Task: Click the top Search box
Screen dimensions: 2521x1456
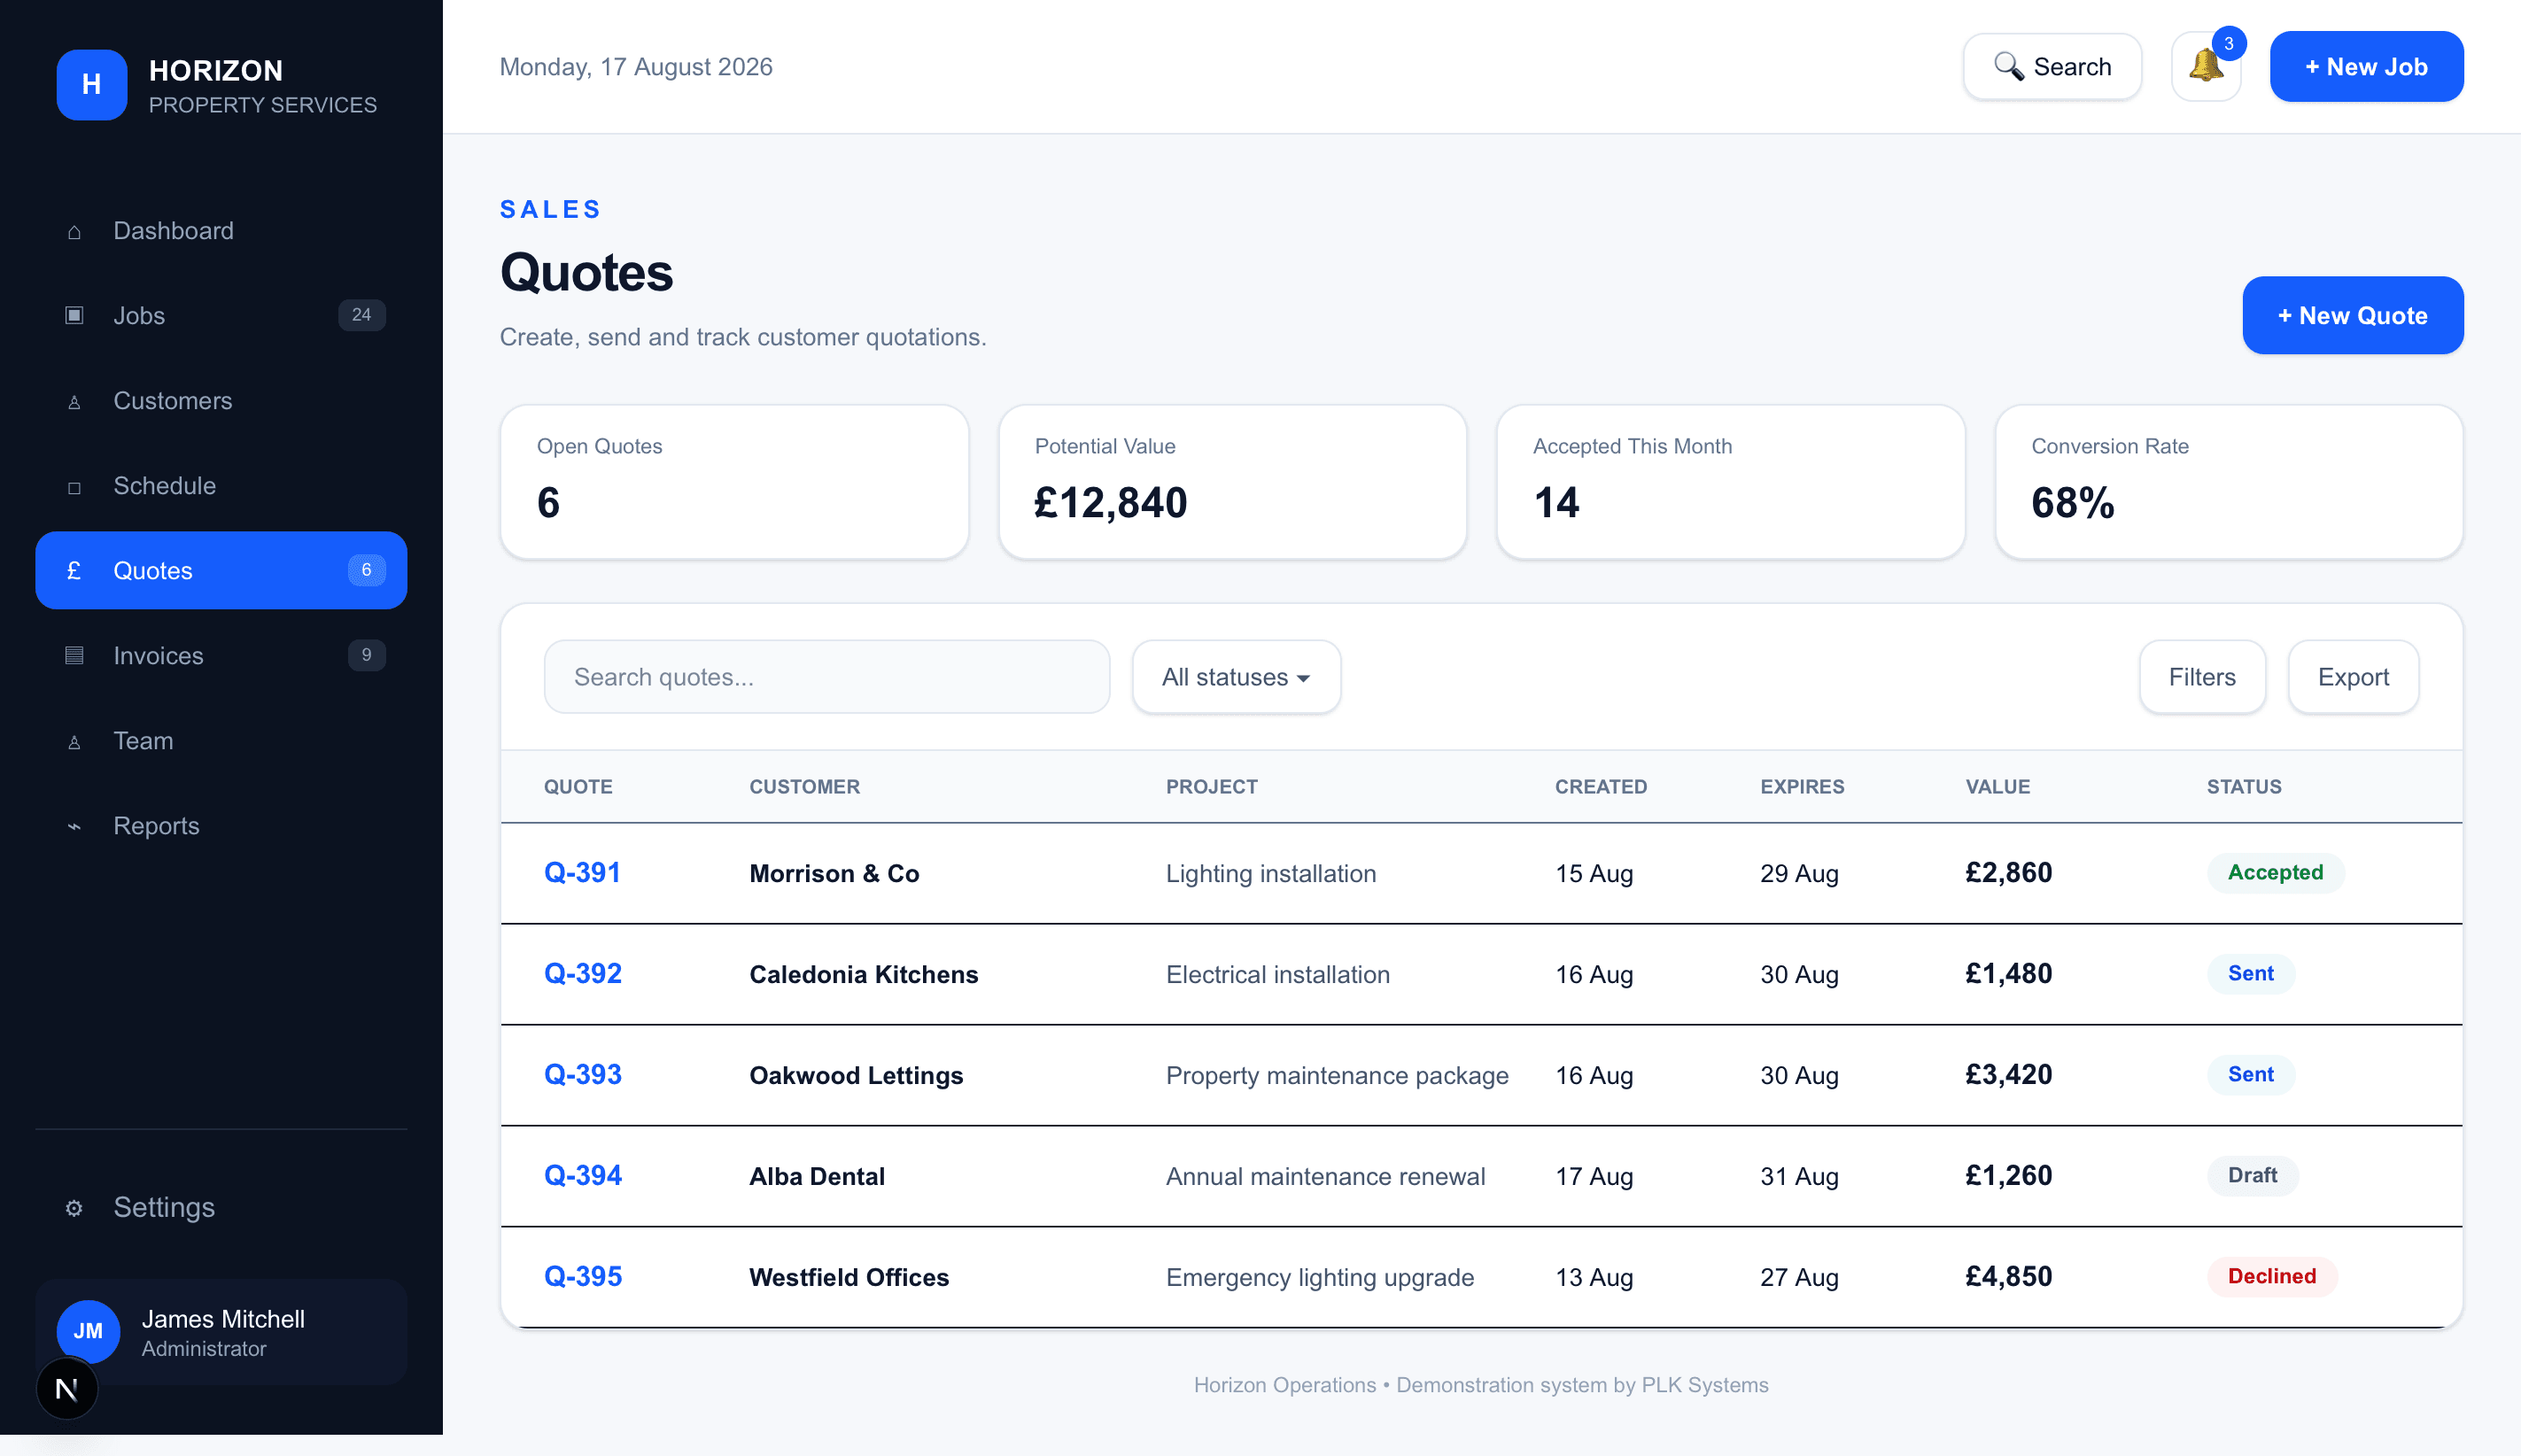Action: point(2052,67)
